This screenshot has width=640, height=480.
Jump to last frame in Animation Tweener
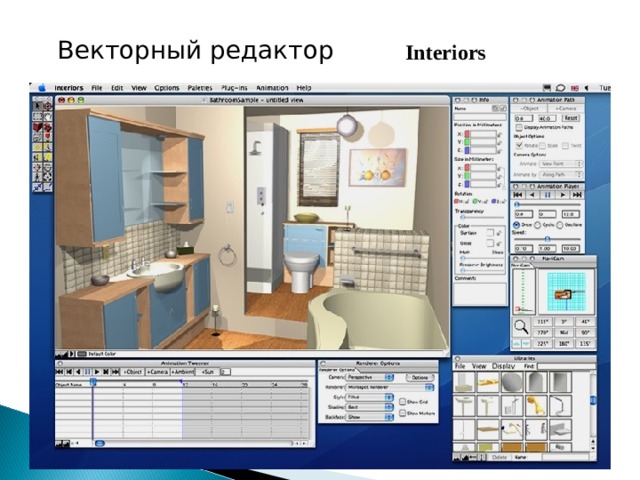[116, 372]
